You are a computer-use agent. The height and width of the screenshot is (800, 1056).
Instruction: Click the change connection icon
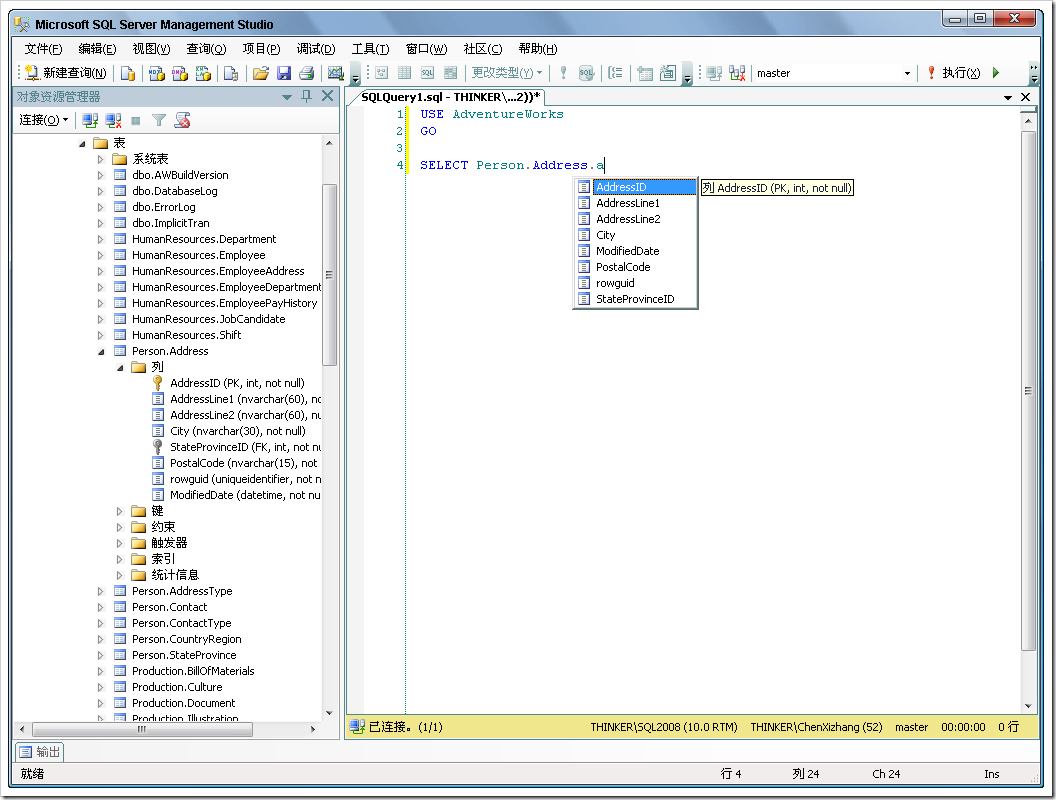(737, 73)
